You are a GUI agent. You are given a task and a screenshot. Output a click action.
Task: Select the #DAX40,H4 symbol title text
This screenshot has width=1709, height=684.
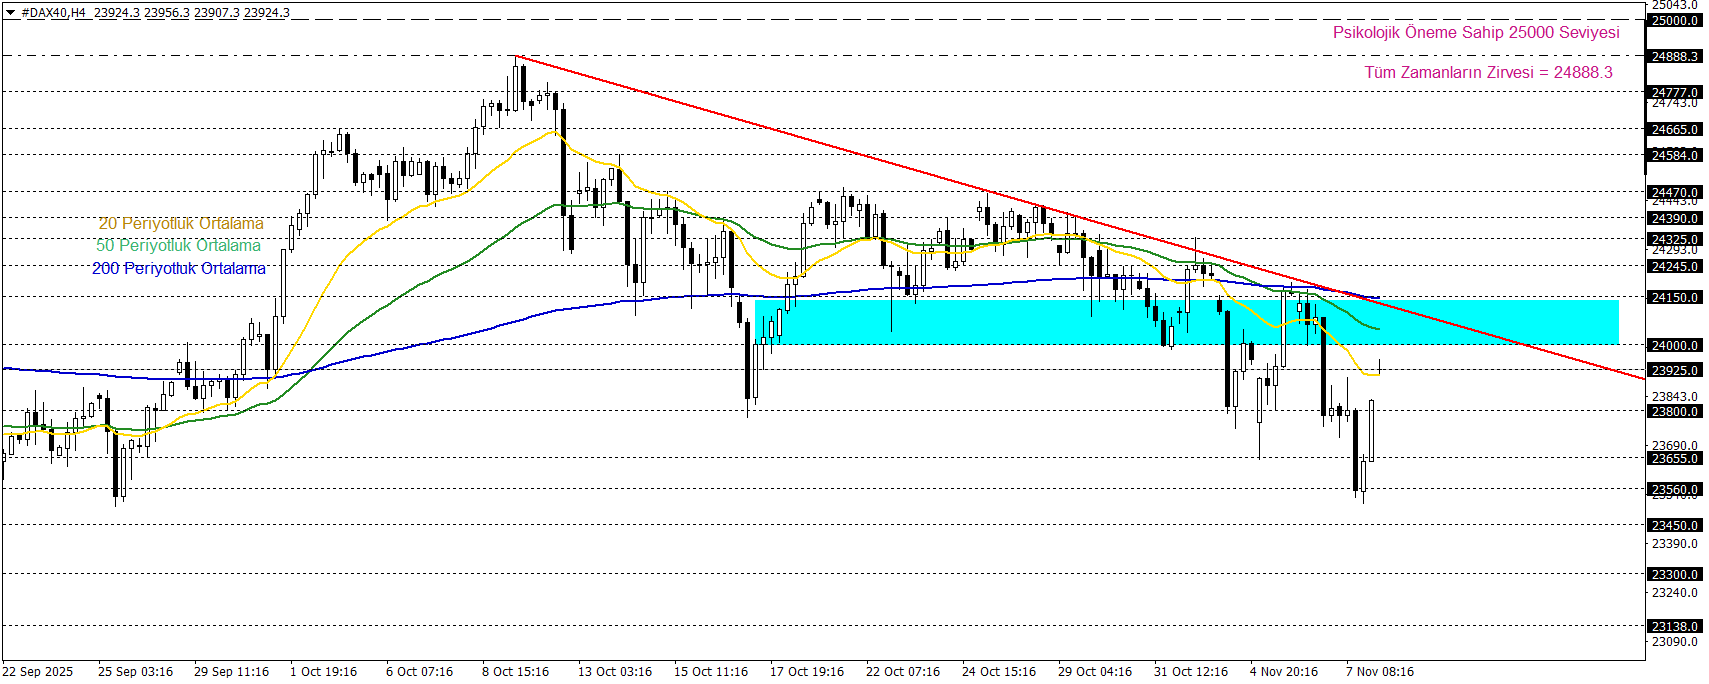54,12
